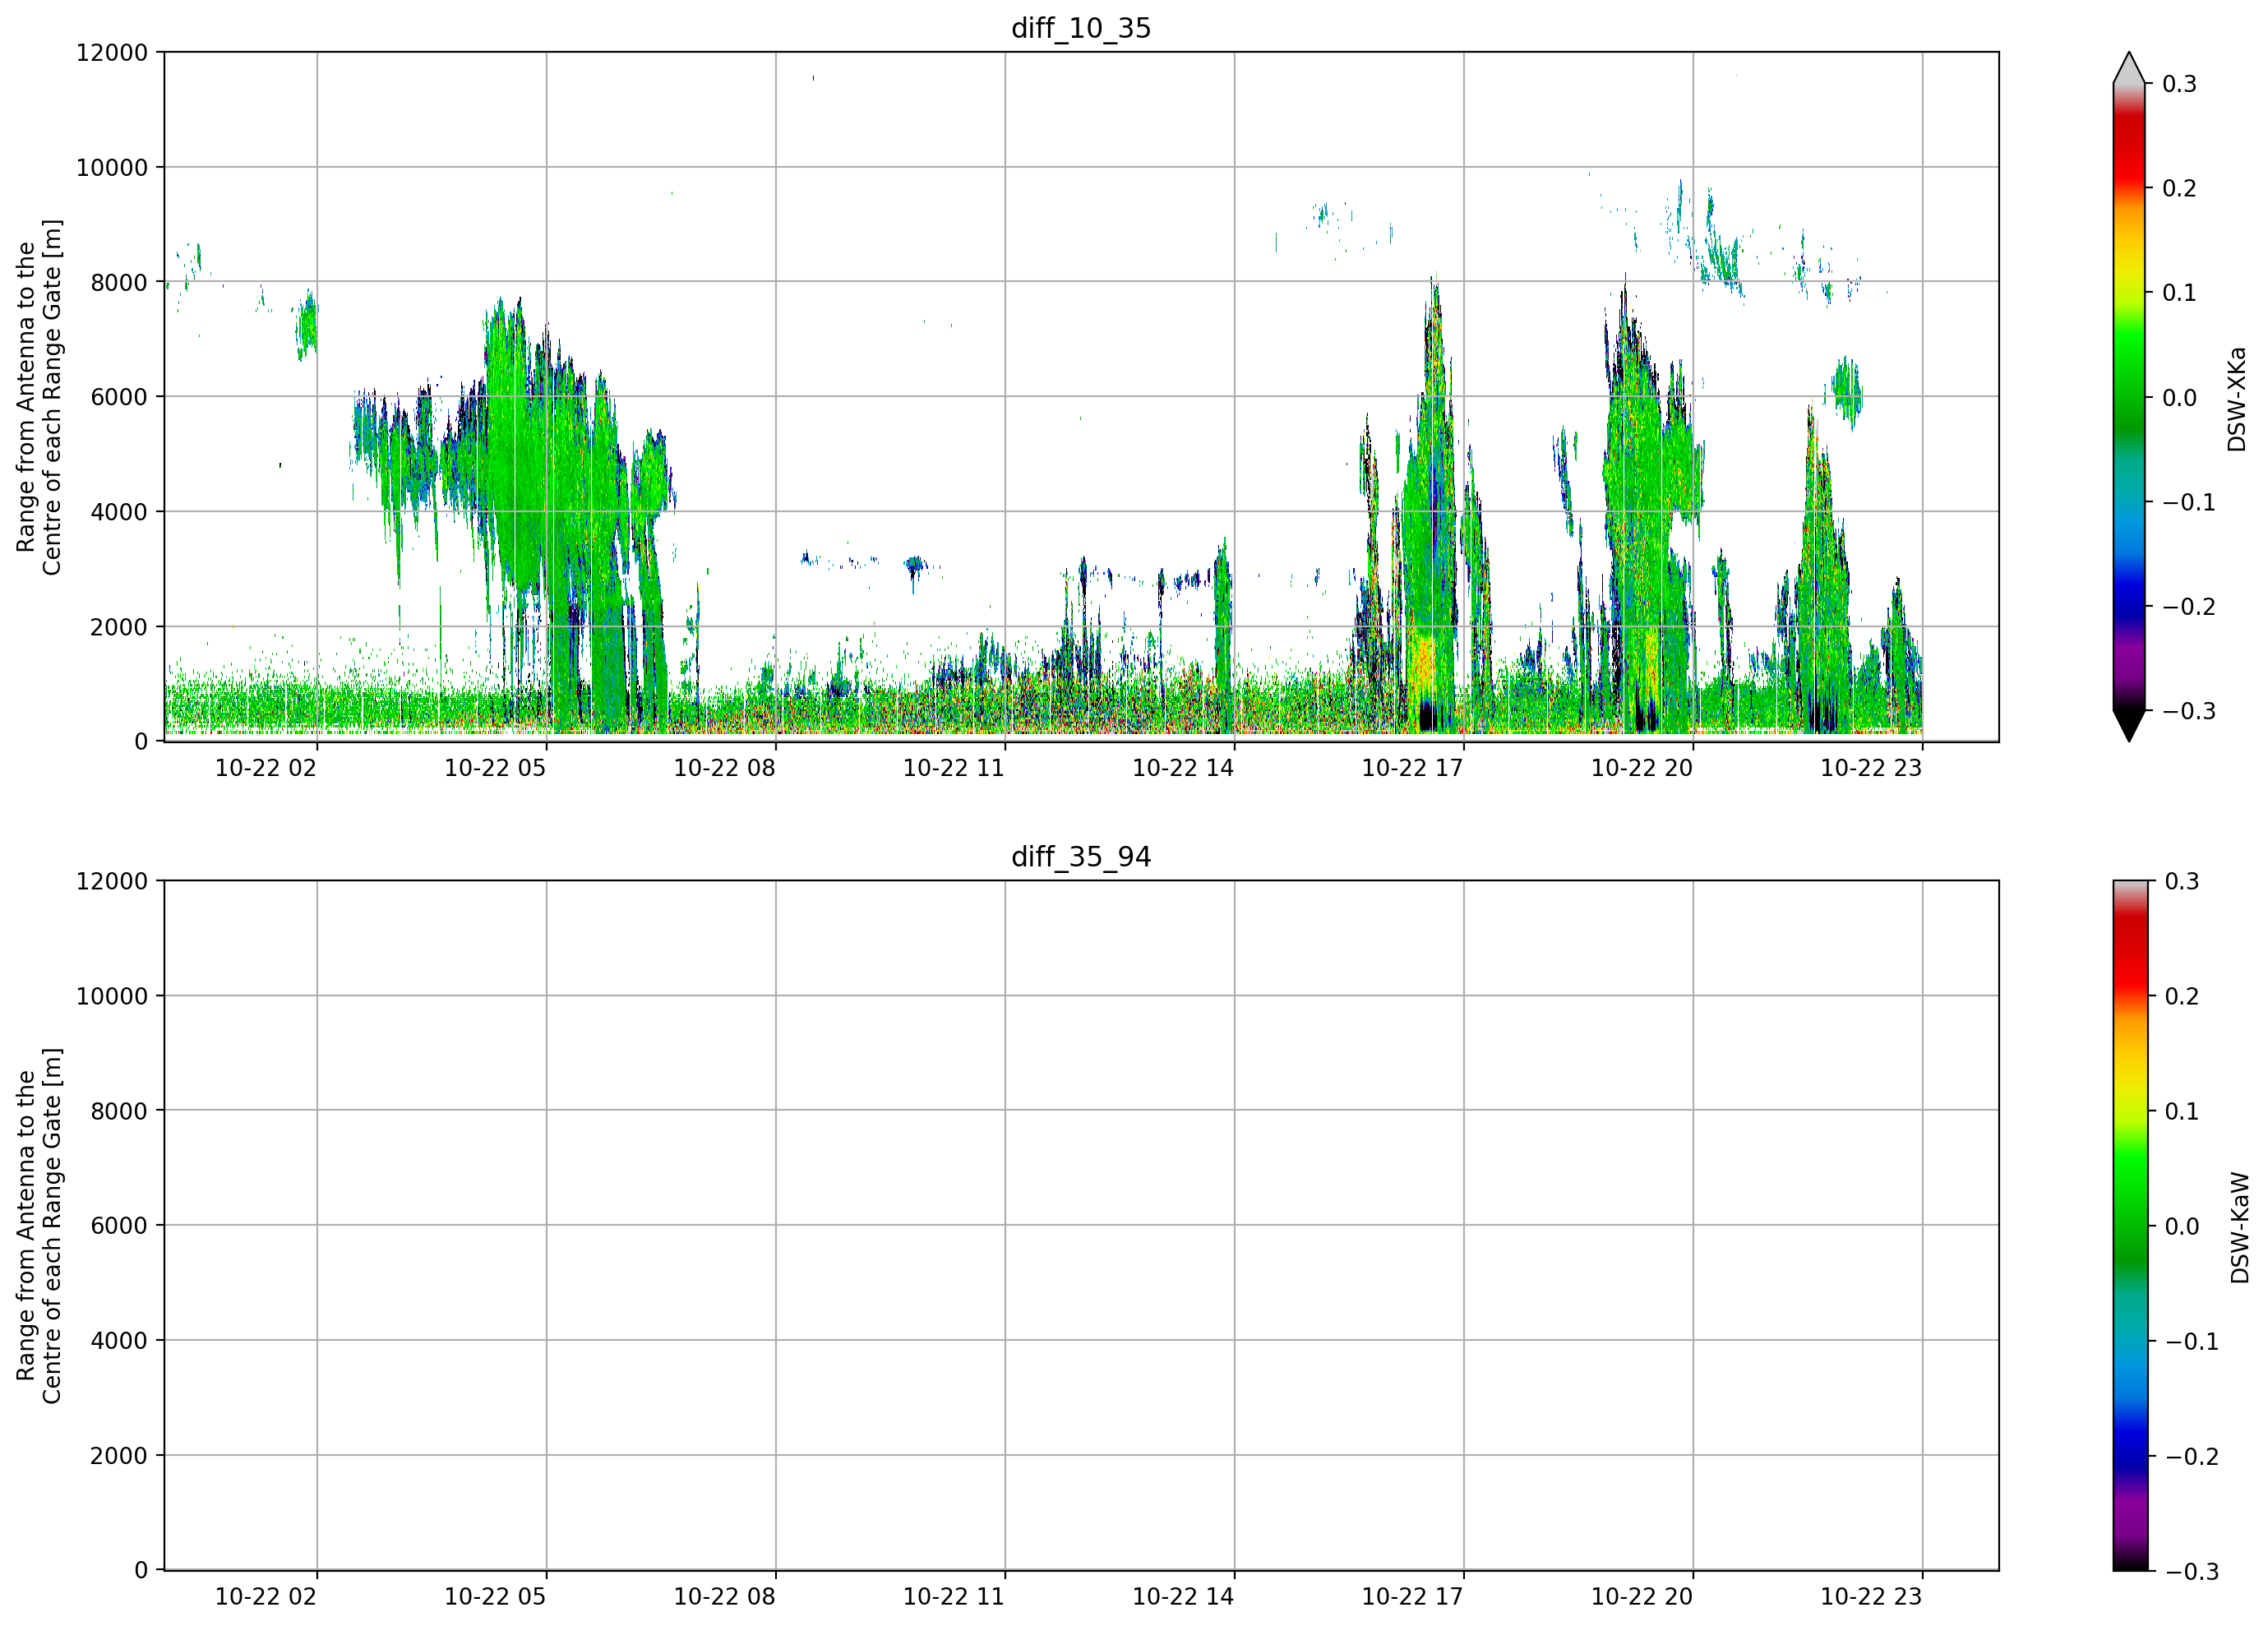Click the diff_35_94 plot title

tap(1081, 857)
